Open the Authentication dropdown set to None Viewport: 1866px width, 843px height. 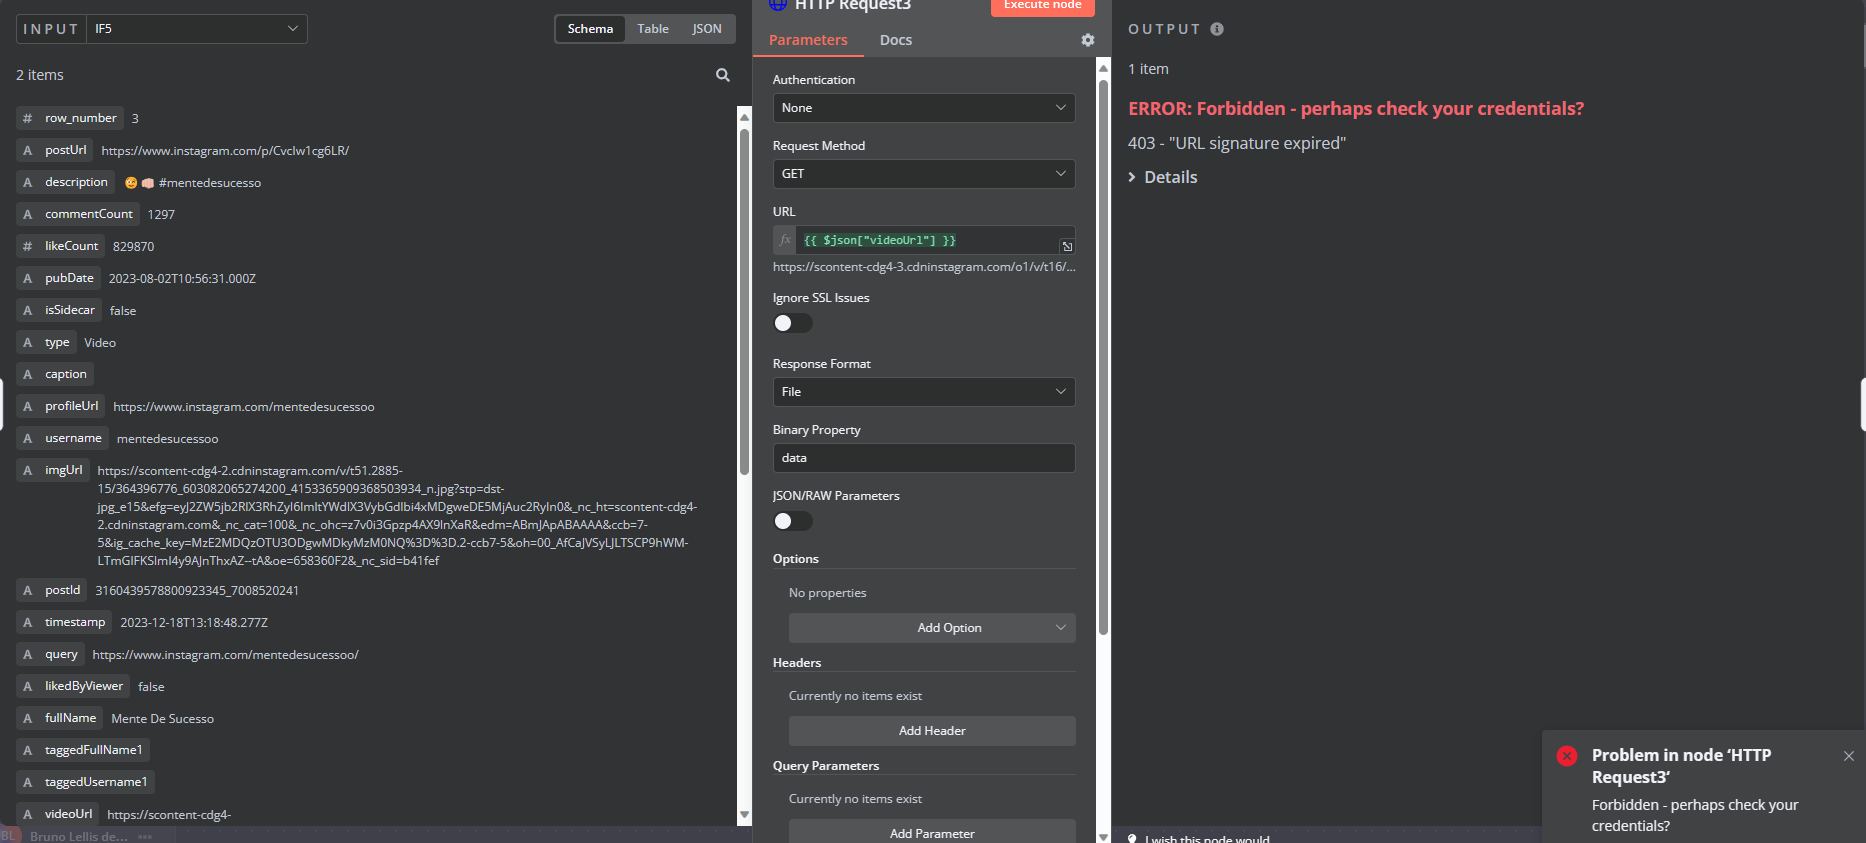923,108
